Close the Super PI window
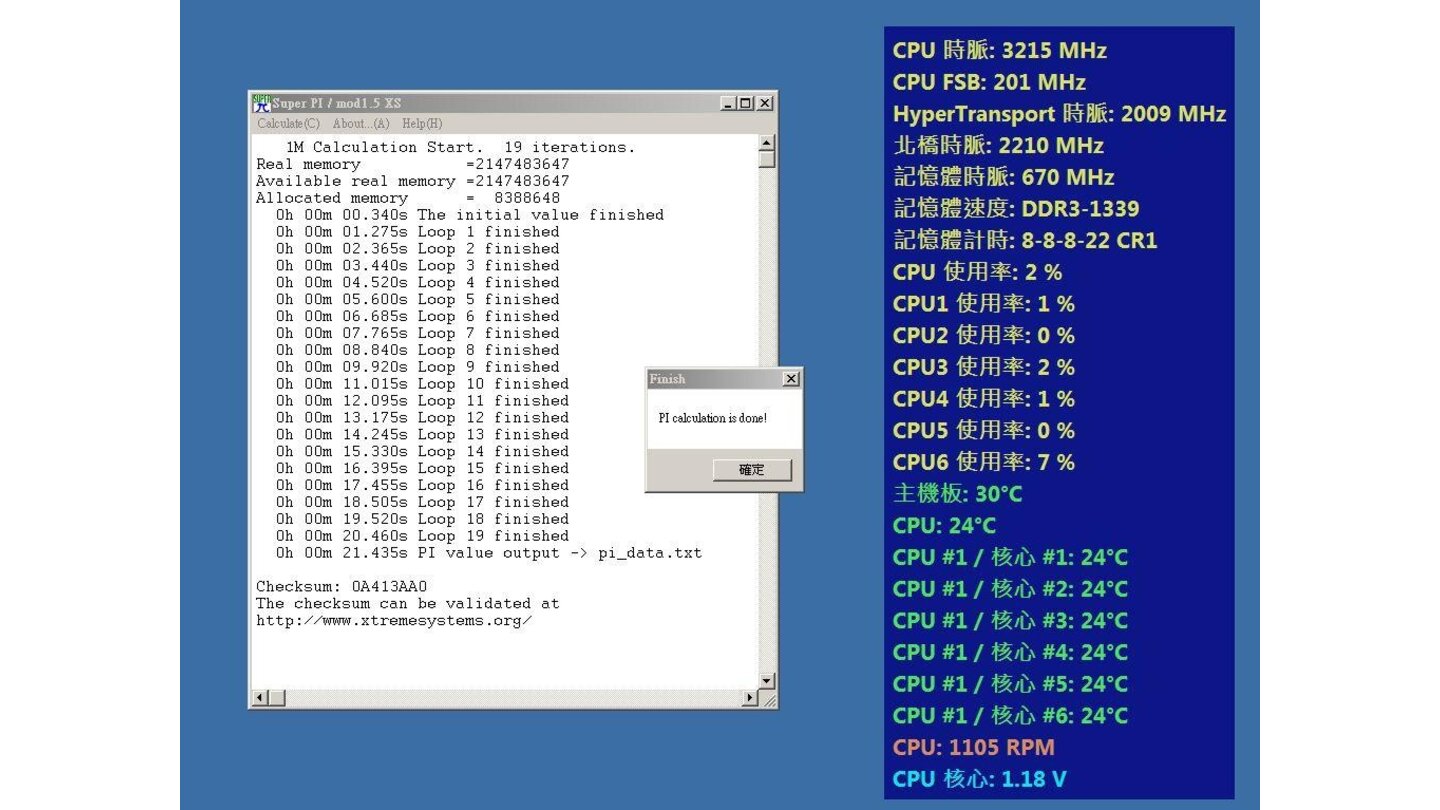Viewport: 1440px width, 810px height. [x=764, y=103]
